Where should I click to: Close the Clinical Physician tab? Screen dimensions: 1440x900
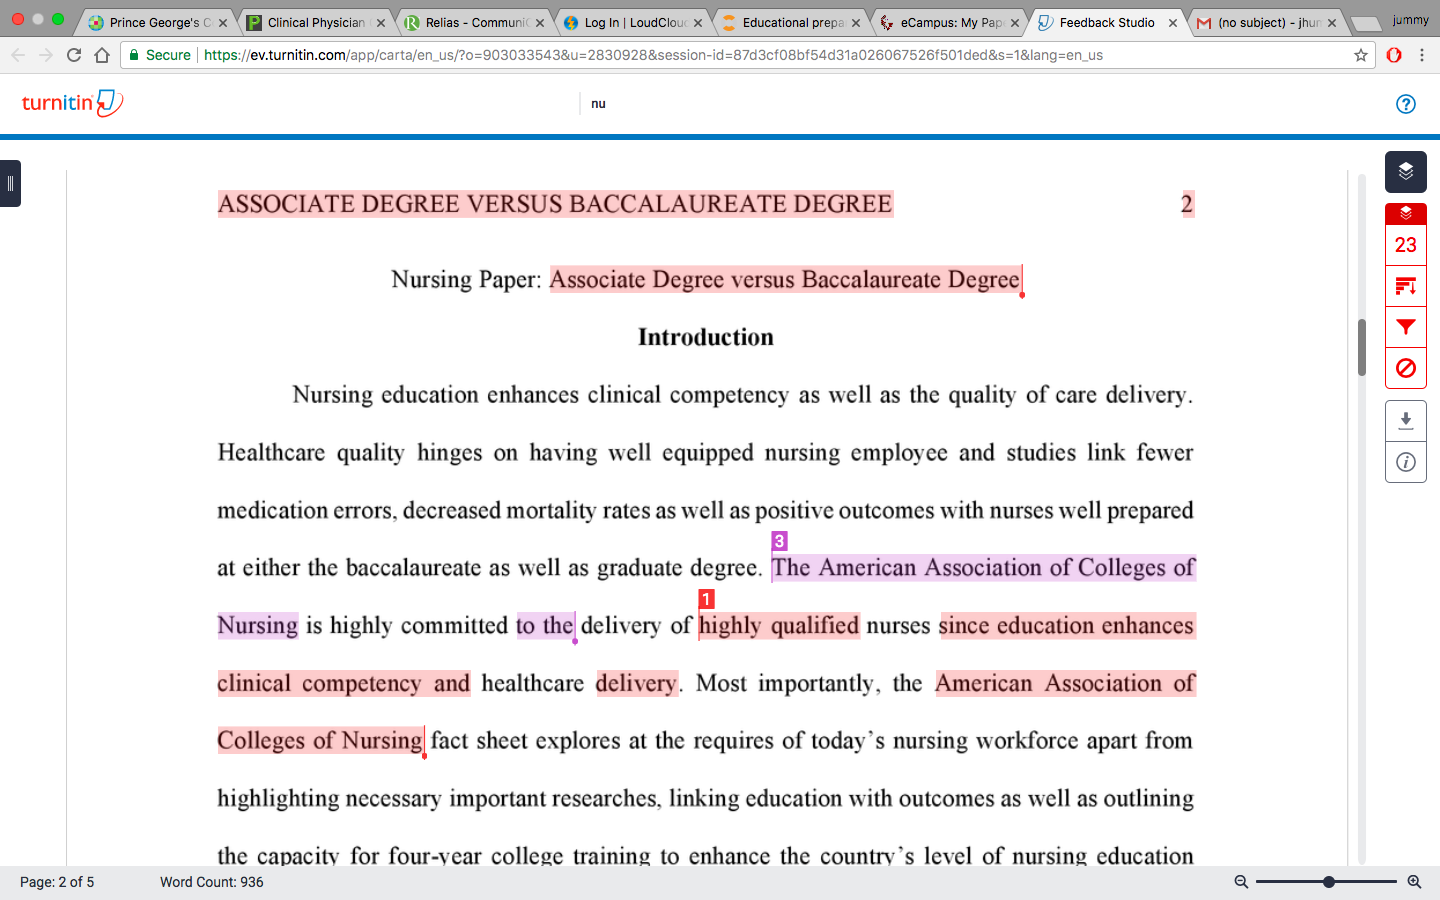pyautogui.click(x=381, y=23)
